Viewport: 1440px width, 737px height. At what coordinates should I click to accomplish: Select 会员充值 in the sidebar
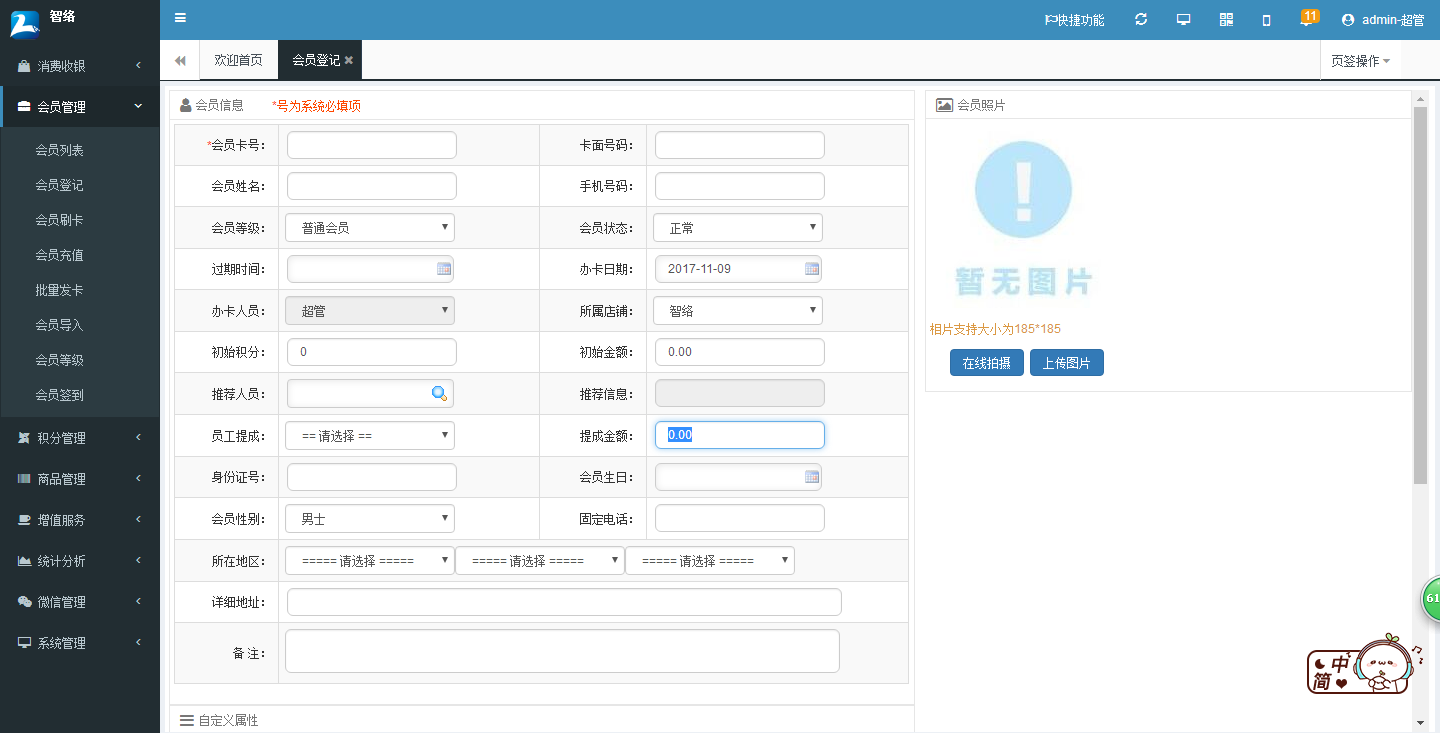59,255
